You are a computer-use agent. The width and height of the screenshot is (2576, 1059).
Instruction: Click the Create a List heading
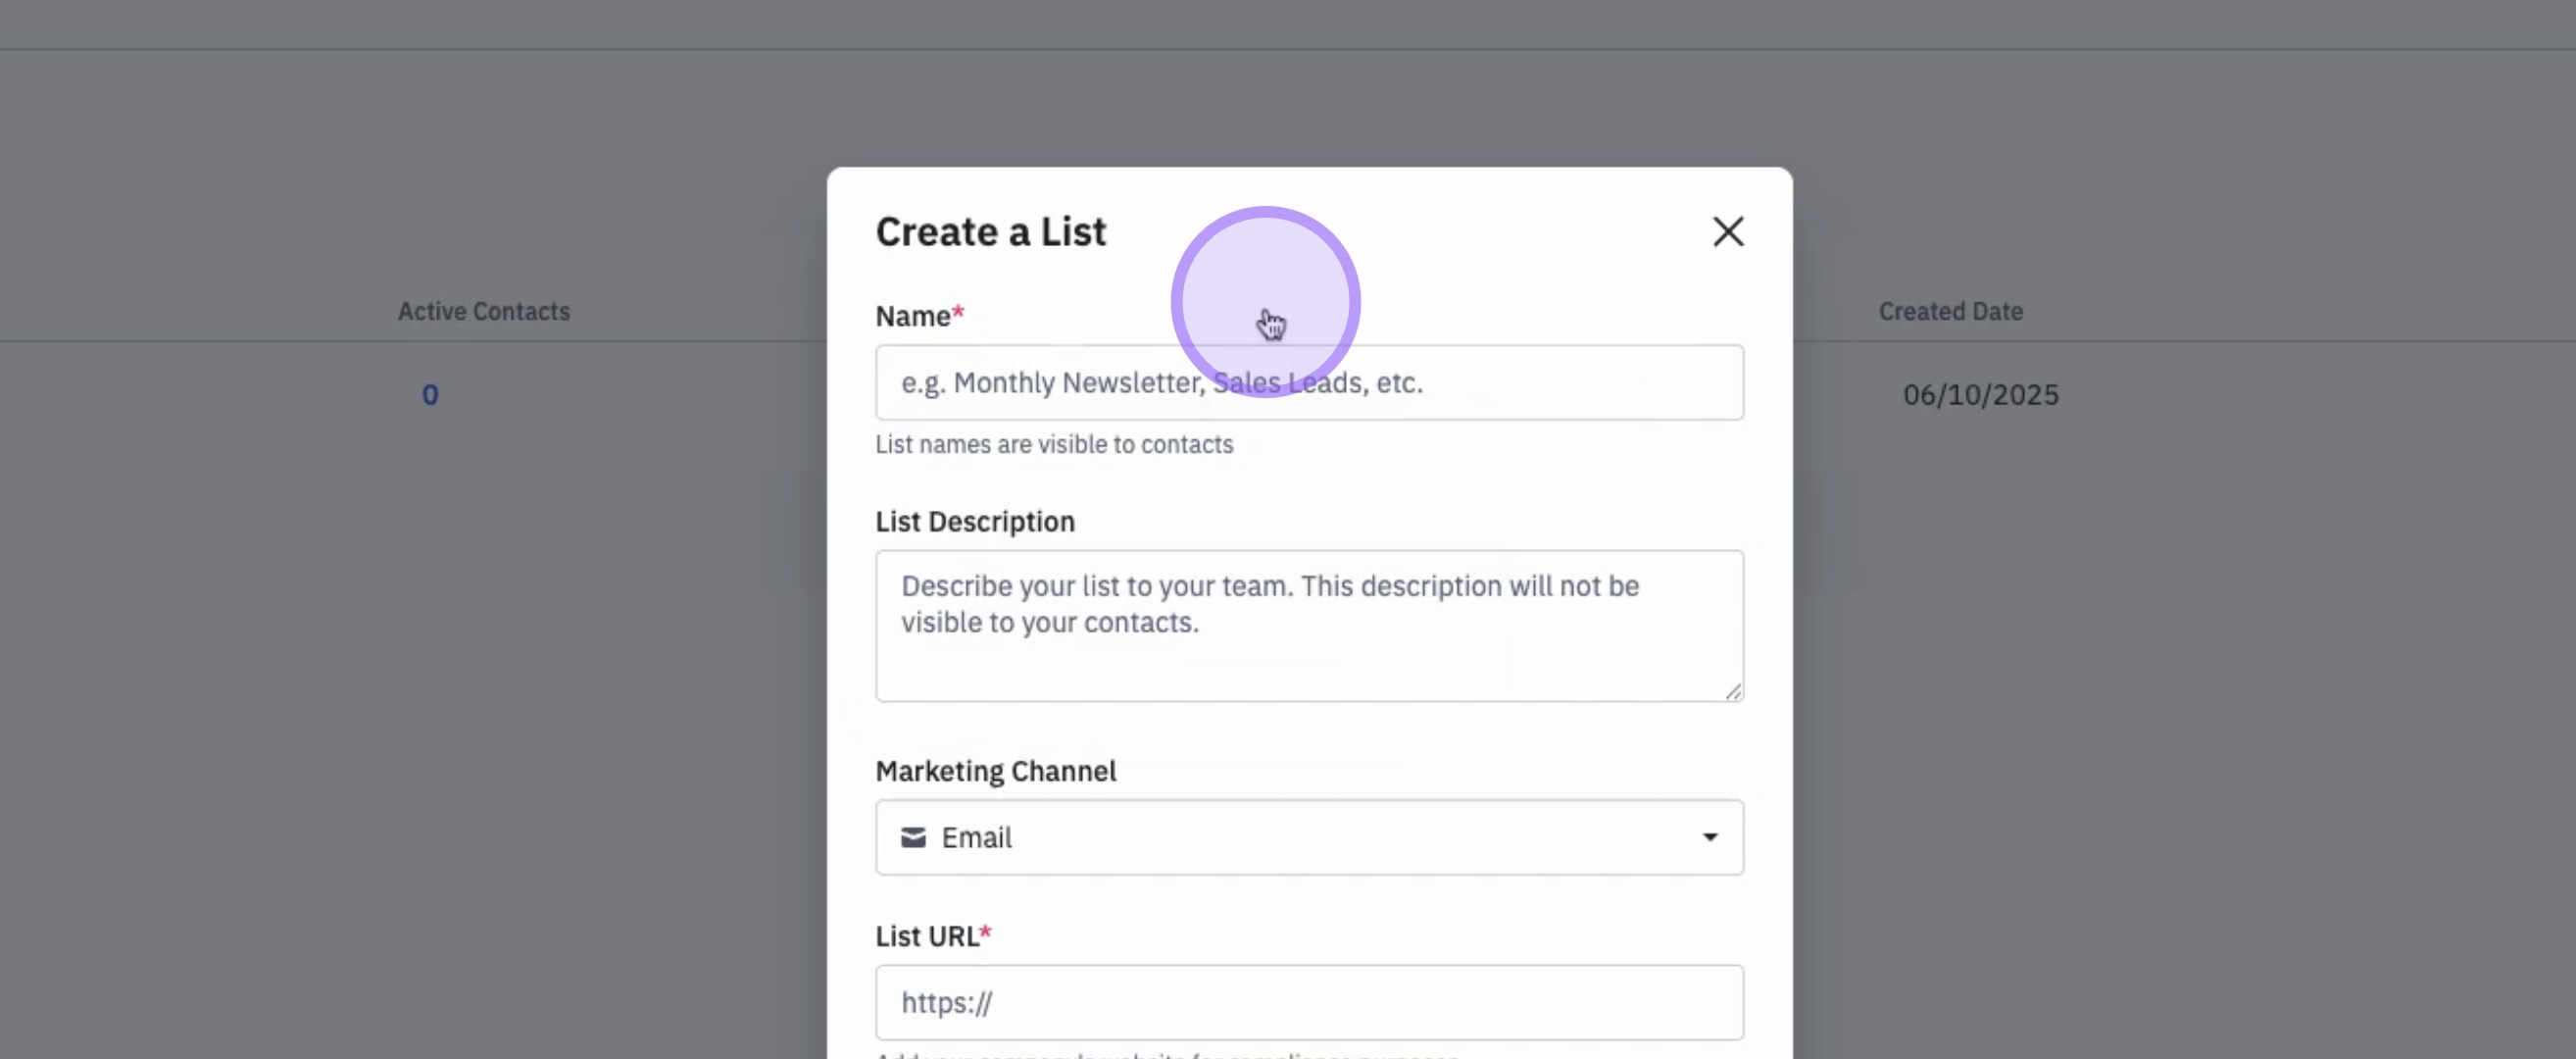990,232
